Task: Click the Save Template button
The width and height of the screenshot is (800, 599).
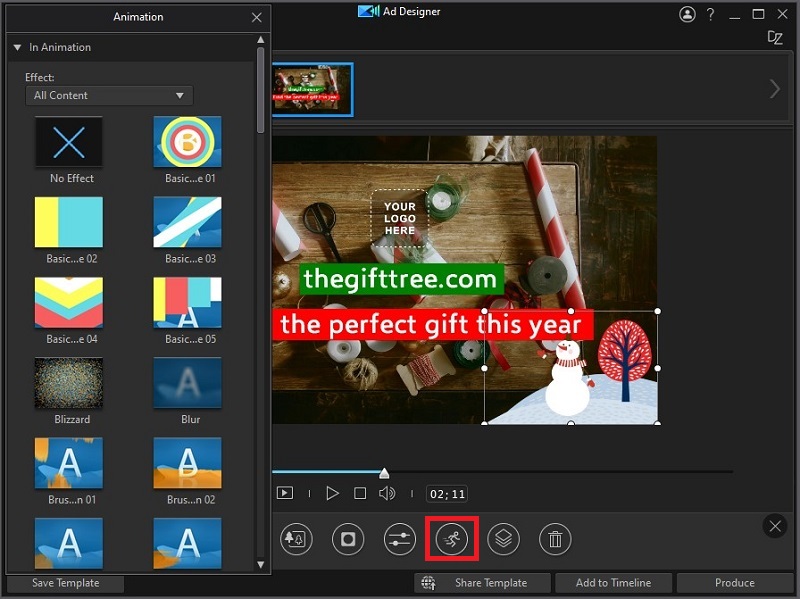Action: coord(65,583)
